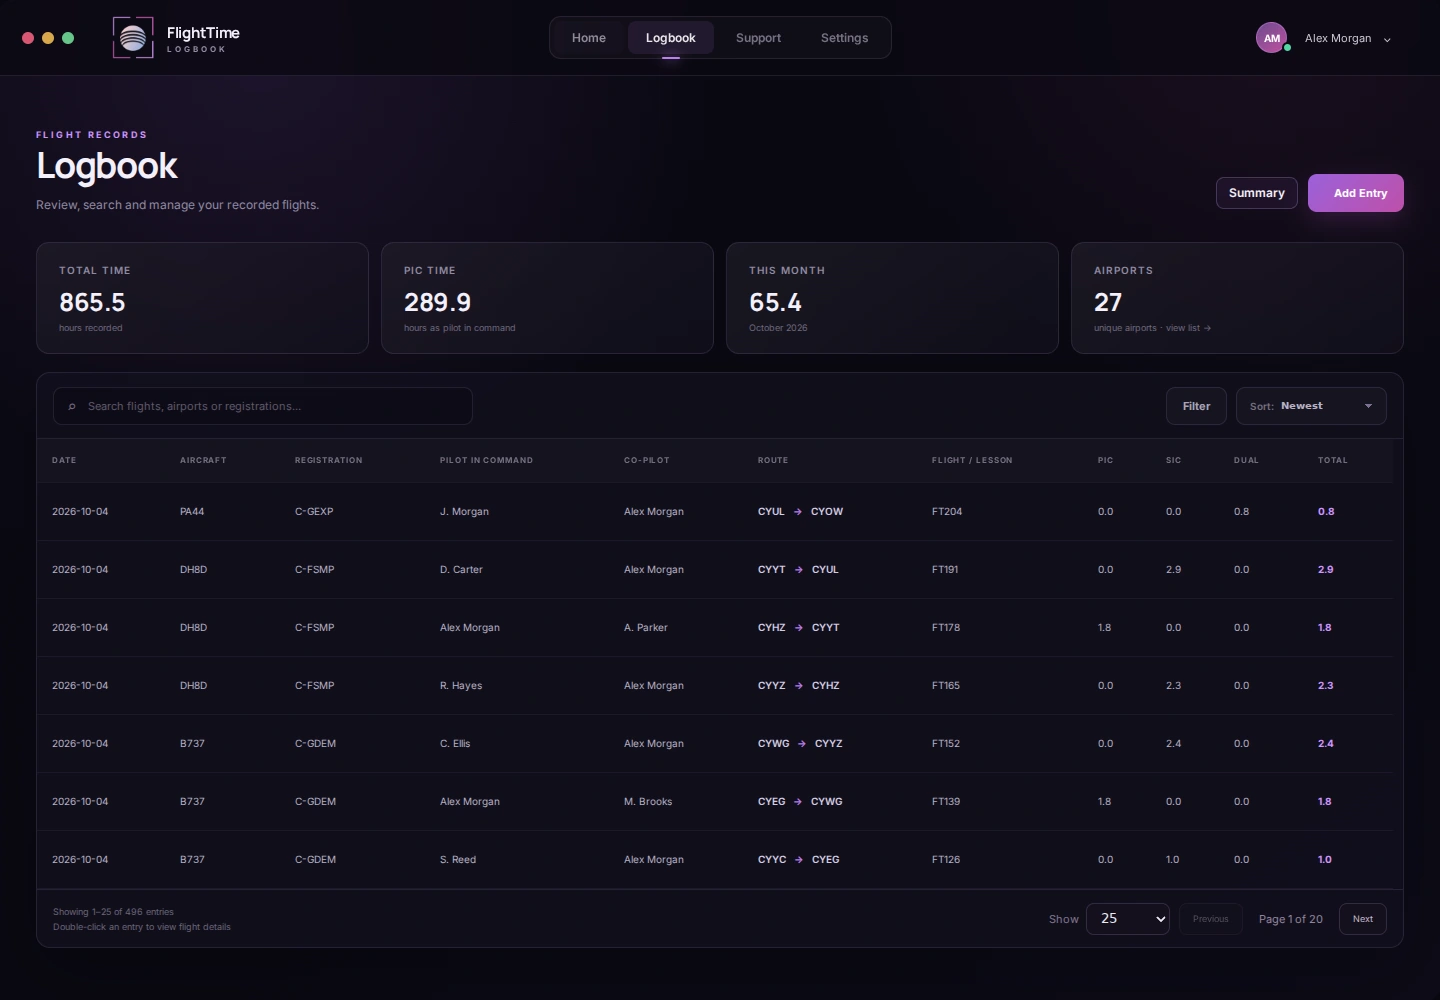Expand the Alex Morgan account menu chevron

coord(1387,40)
